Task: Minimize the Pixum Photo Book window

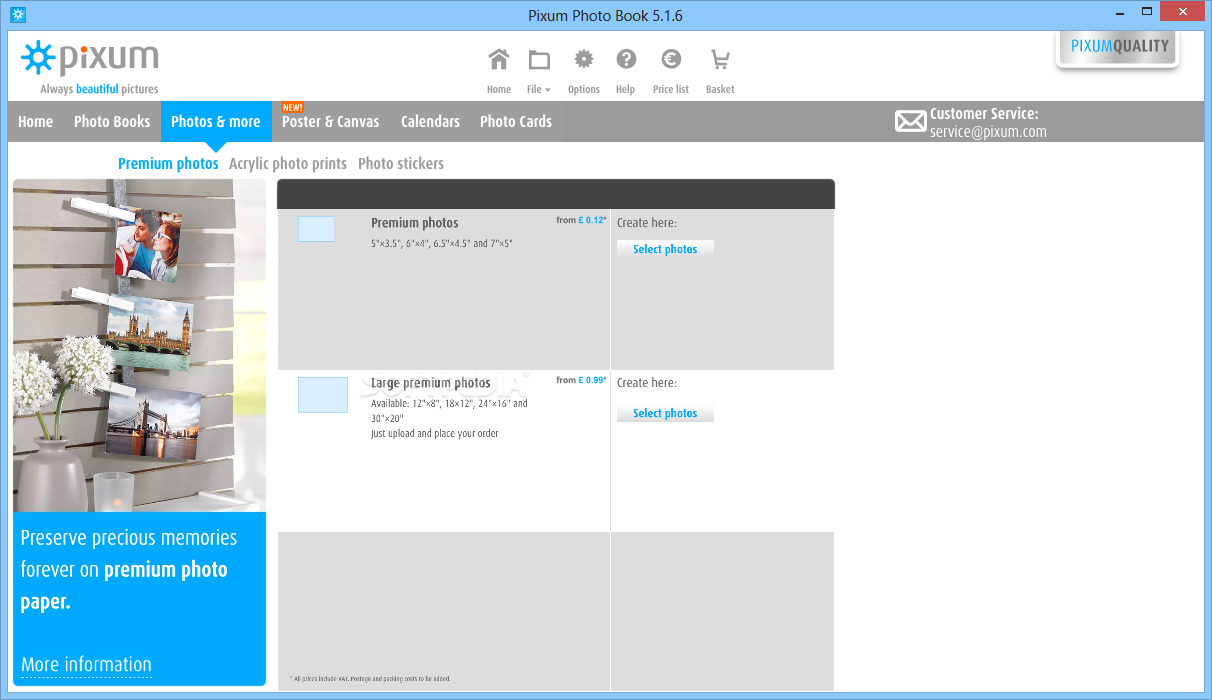Action: [1118, 11]
